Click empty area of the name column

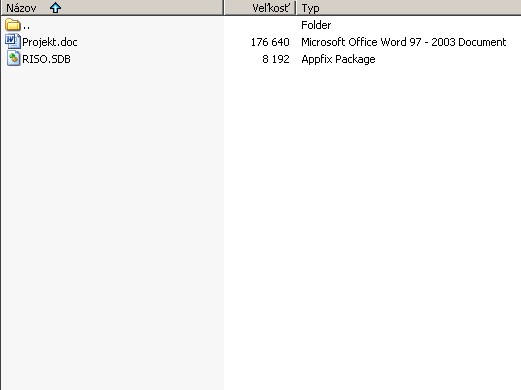112,217
